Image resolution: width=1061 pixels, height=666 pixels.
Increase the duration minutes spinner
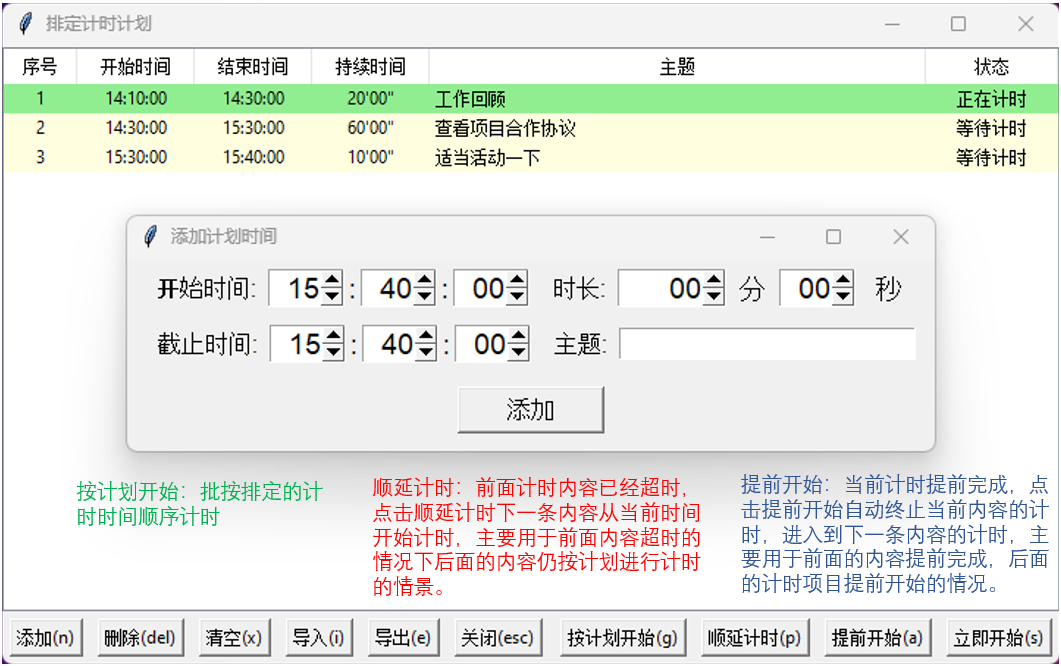[712, 282]
